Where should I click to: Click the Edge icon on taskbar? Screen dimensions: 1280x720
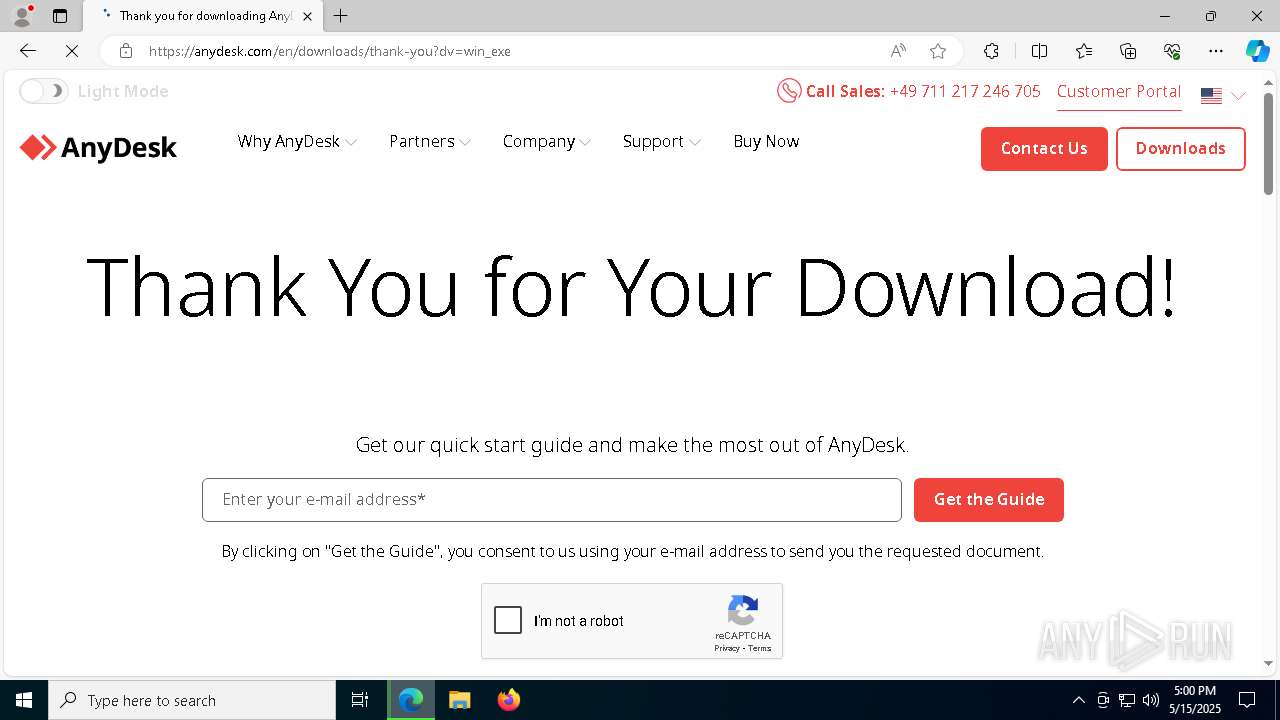tap(411, 700)
